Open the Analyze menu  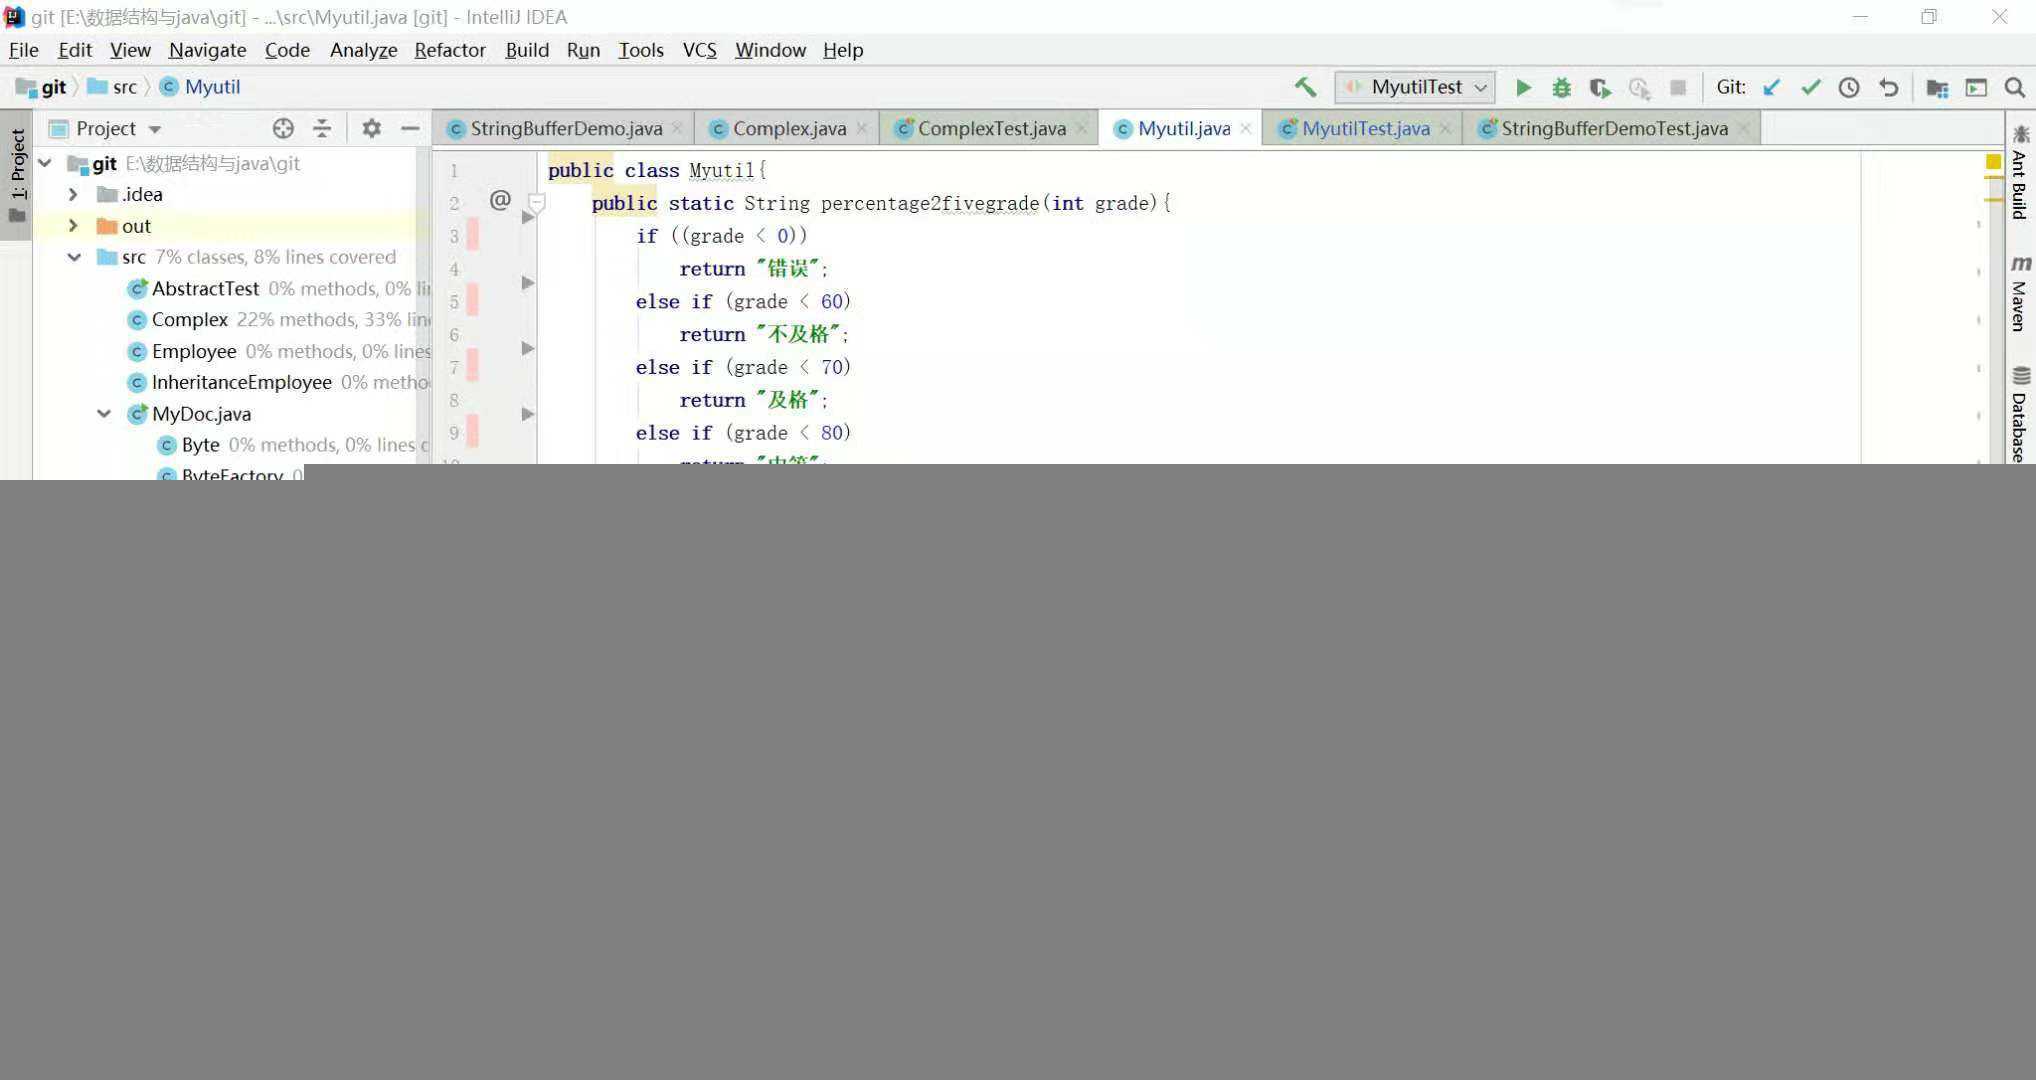pos(363,50)
